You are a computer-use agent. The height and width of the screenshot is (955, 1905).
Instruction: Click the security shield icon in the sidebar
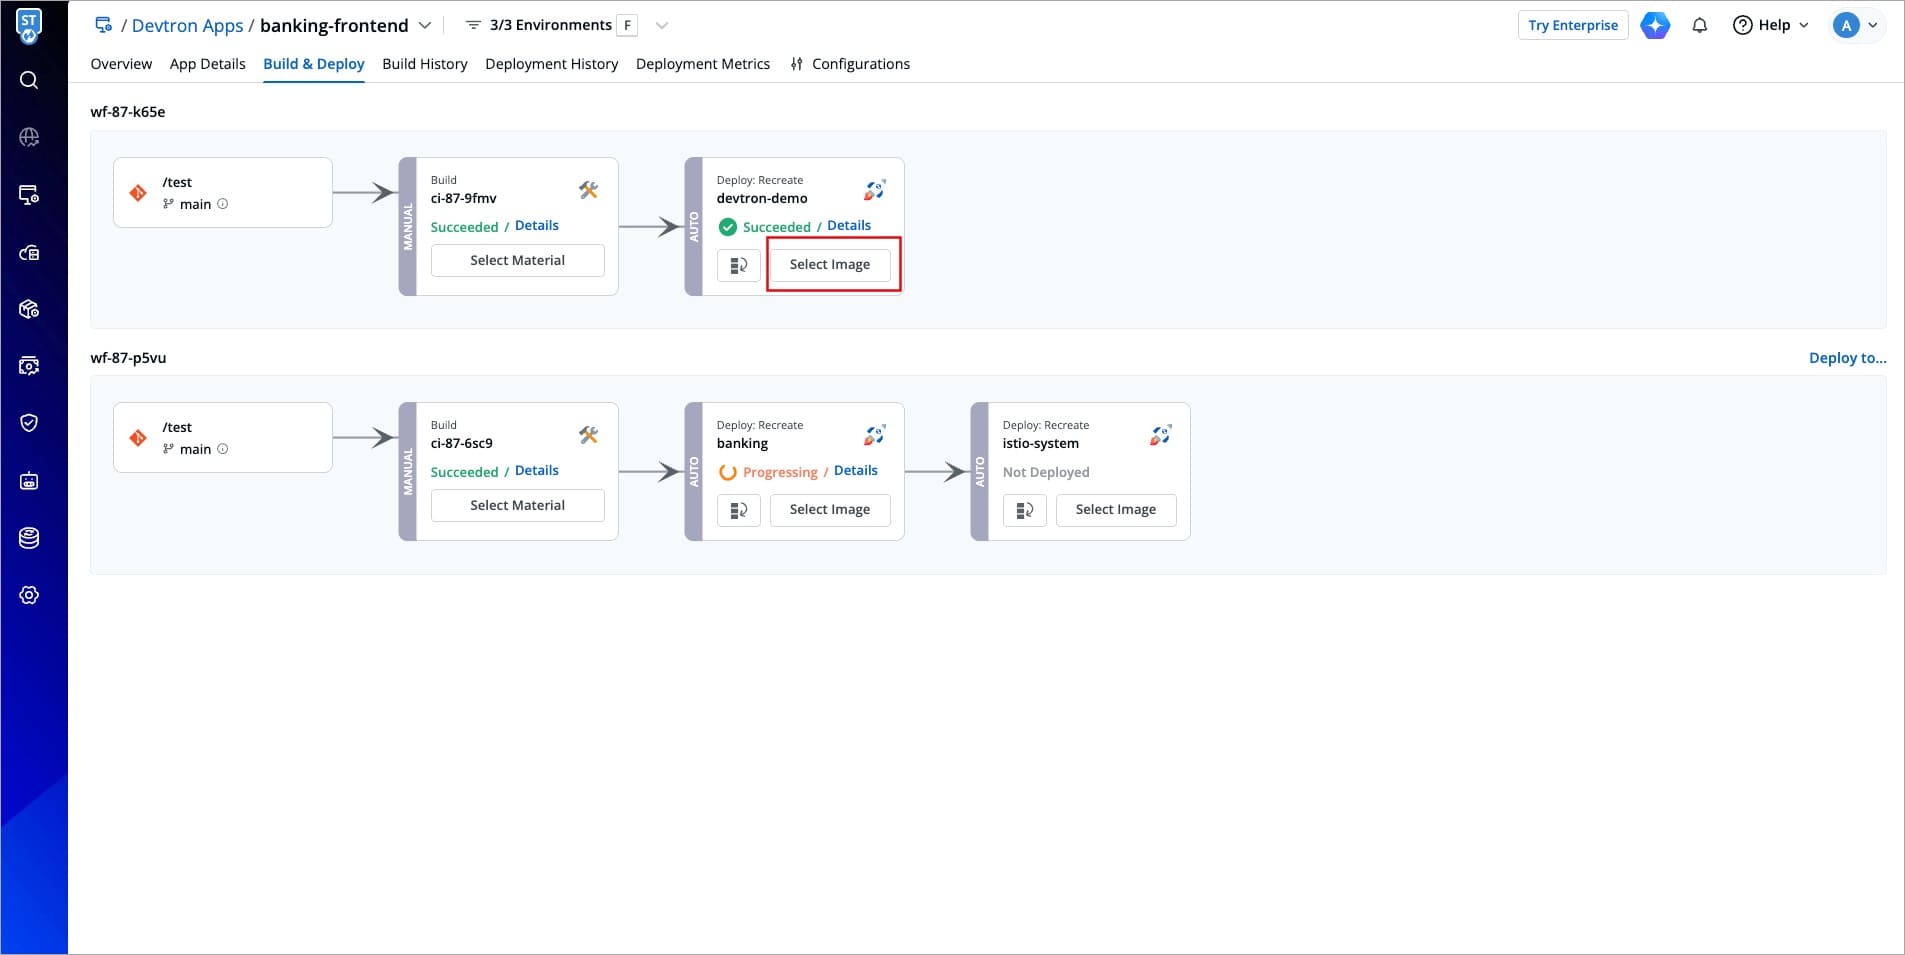[x=29, y=423]
